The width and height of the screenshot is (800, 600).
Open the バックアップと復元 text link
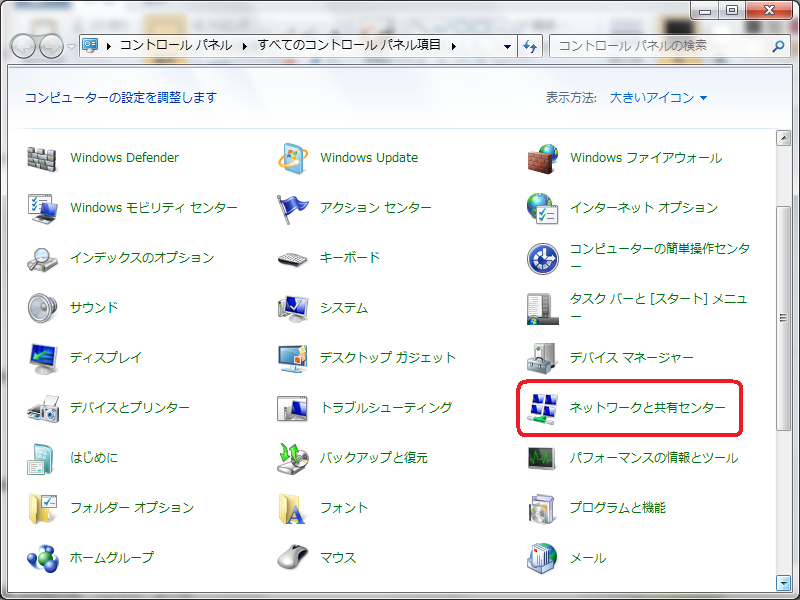(x=373, y=458)
